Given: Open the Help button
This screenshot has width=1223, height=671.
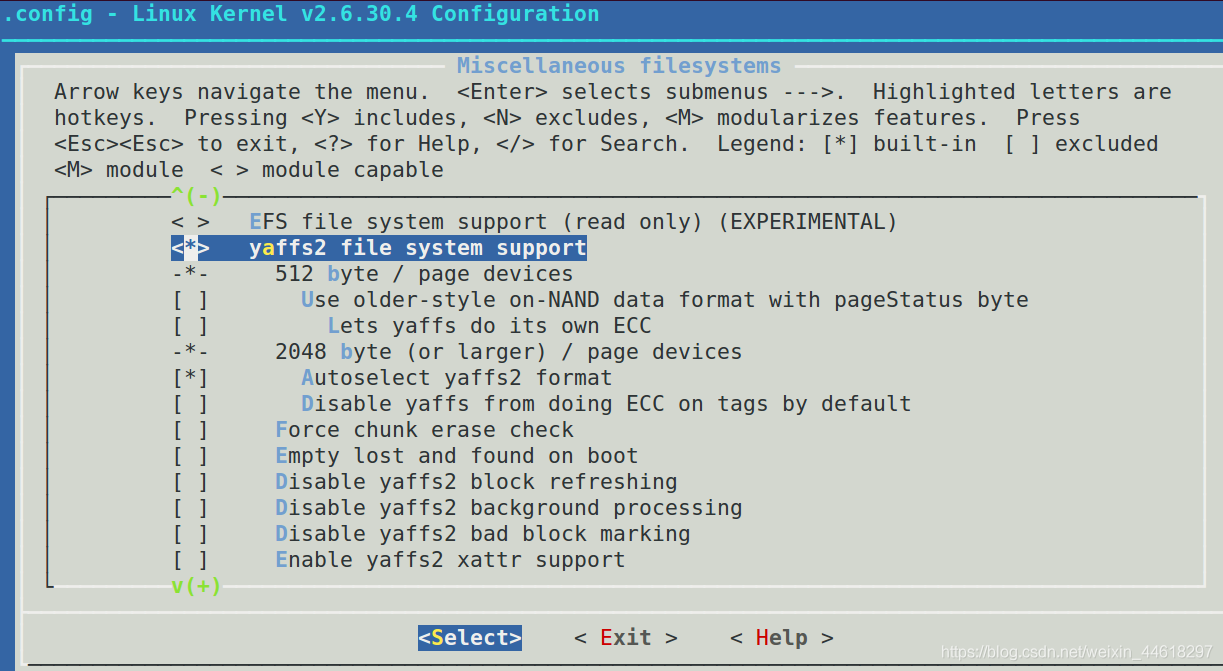Looking at the screenshot, I should [781, 638].
